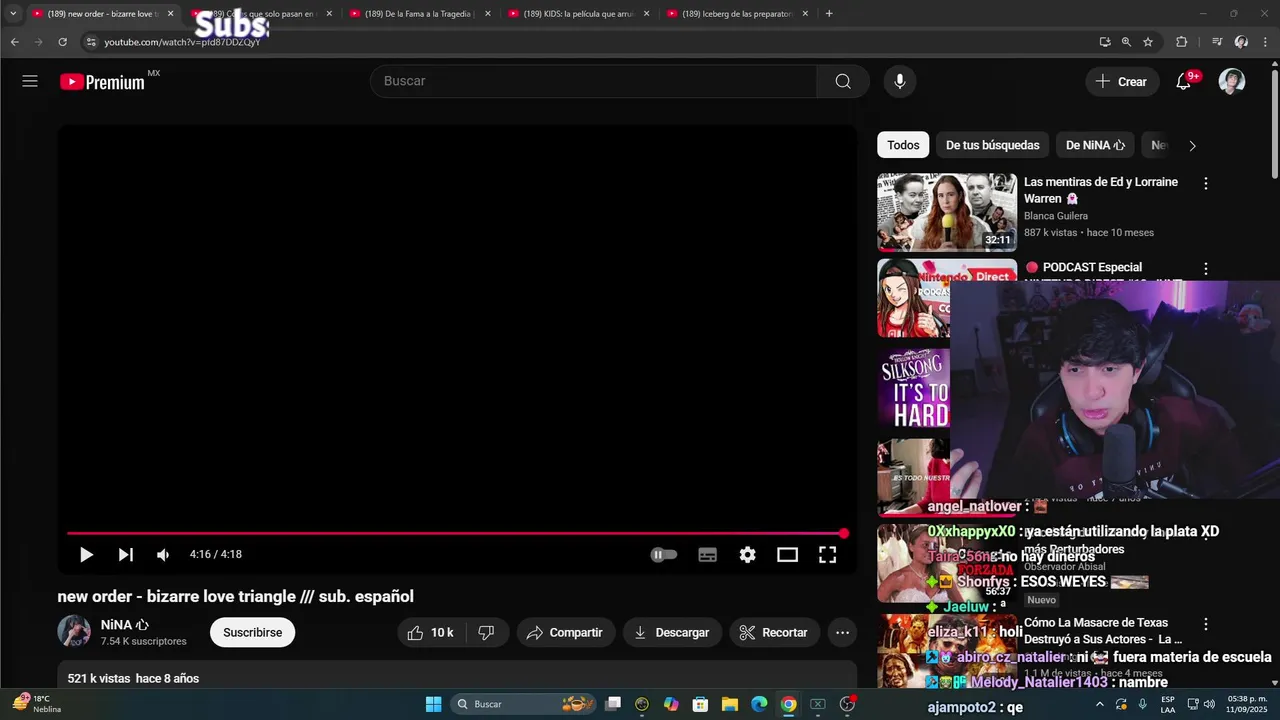Click the Buscar search input field
This screenshot has height=720, width=1280.
click(593, 81)
